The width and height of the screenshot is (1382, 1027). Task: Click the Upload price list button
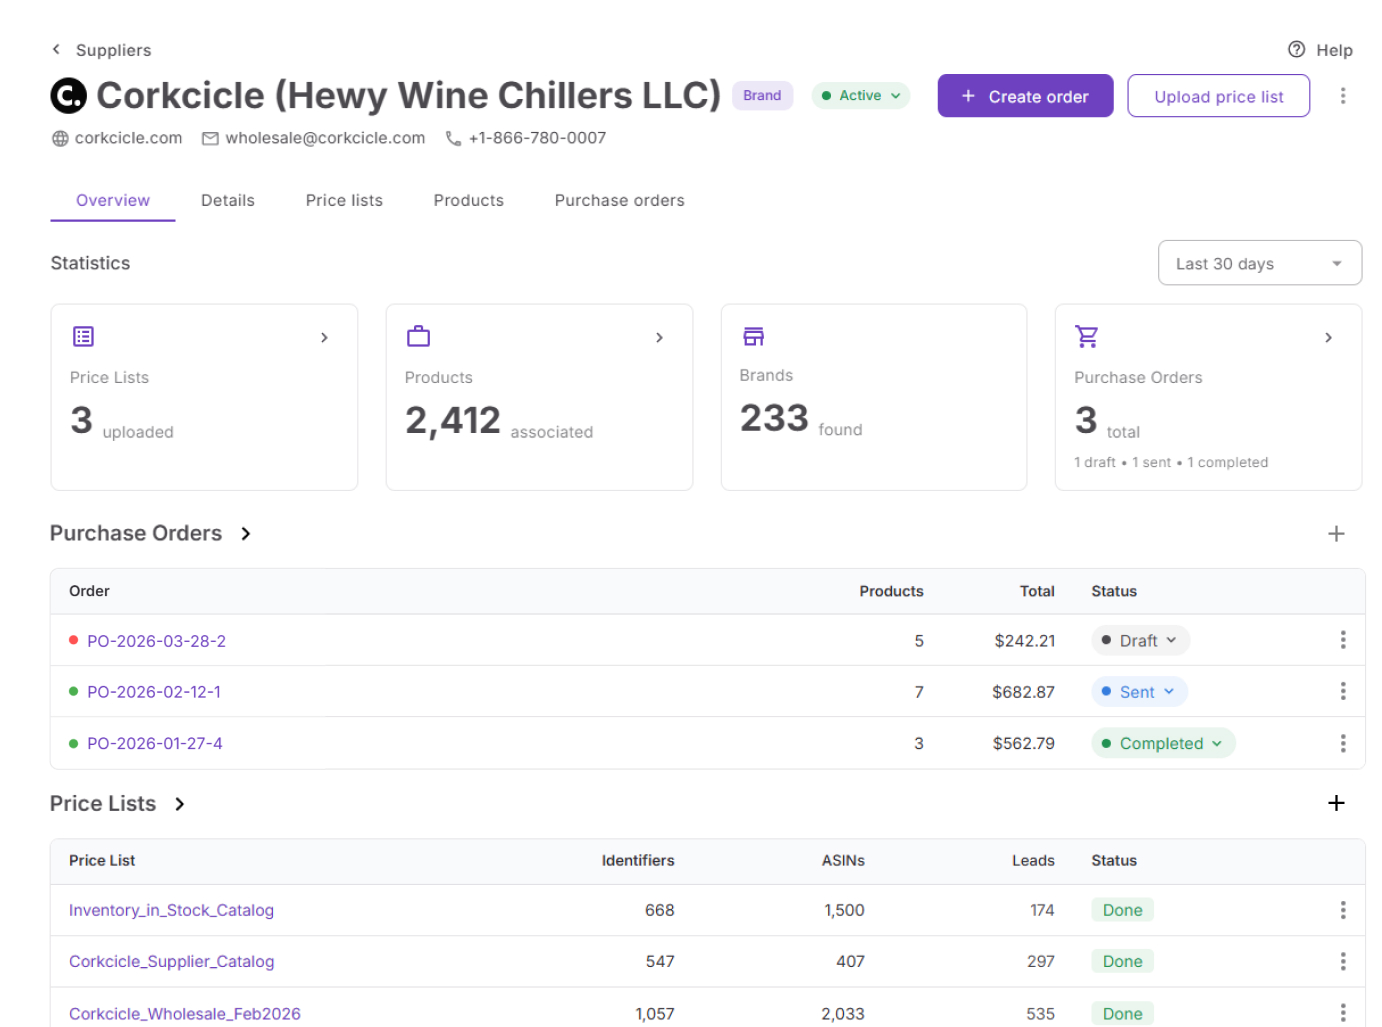(x=1218, y=96)
